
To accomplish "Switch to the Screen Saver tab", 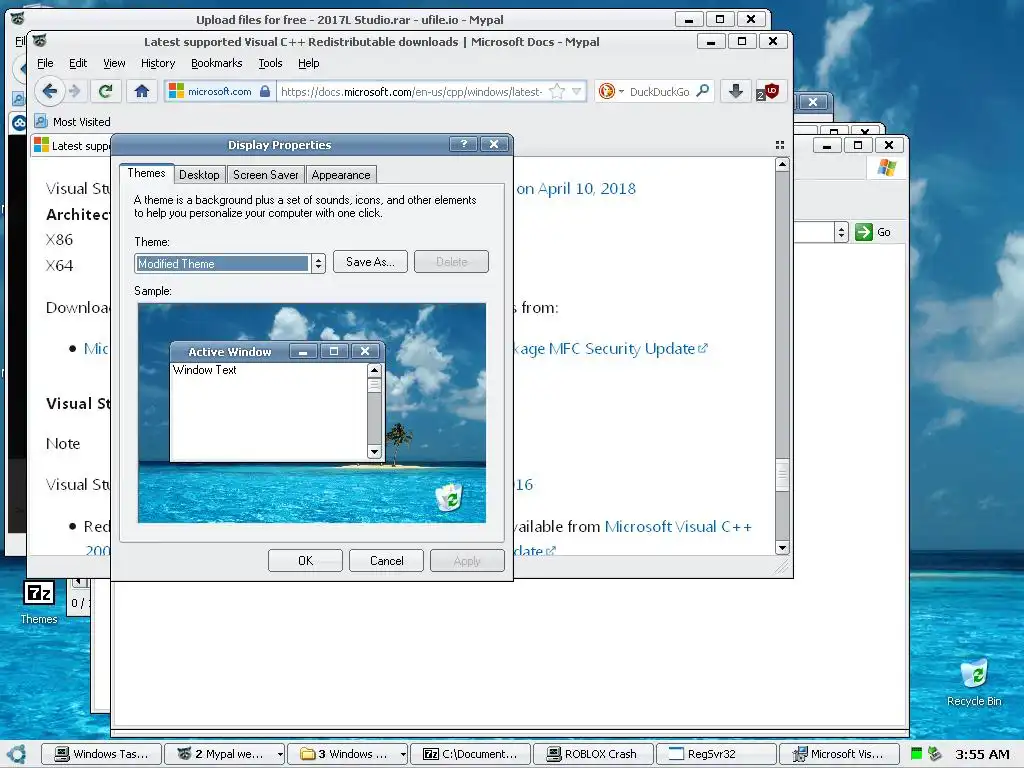I will (x=265, y=174).
